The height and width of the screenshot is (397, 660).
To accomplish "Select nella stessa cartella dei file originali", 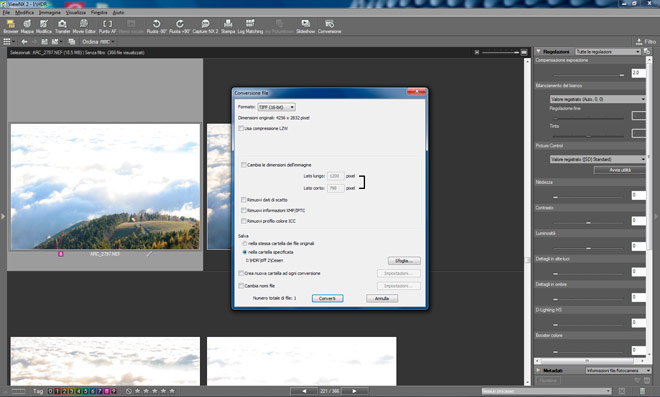I will coord(245,243).
